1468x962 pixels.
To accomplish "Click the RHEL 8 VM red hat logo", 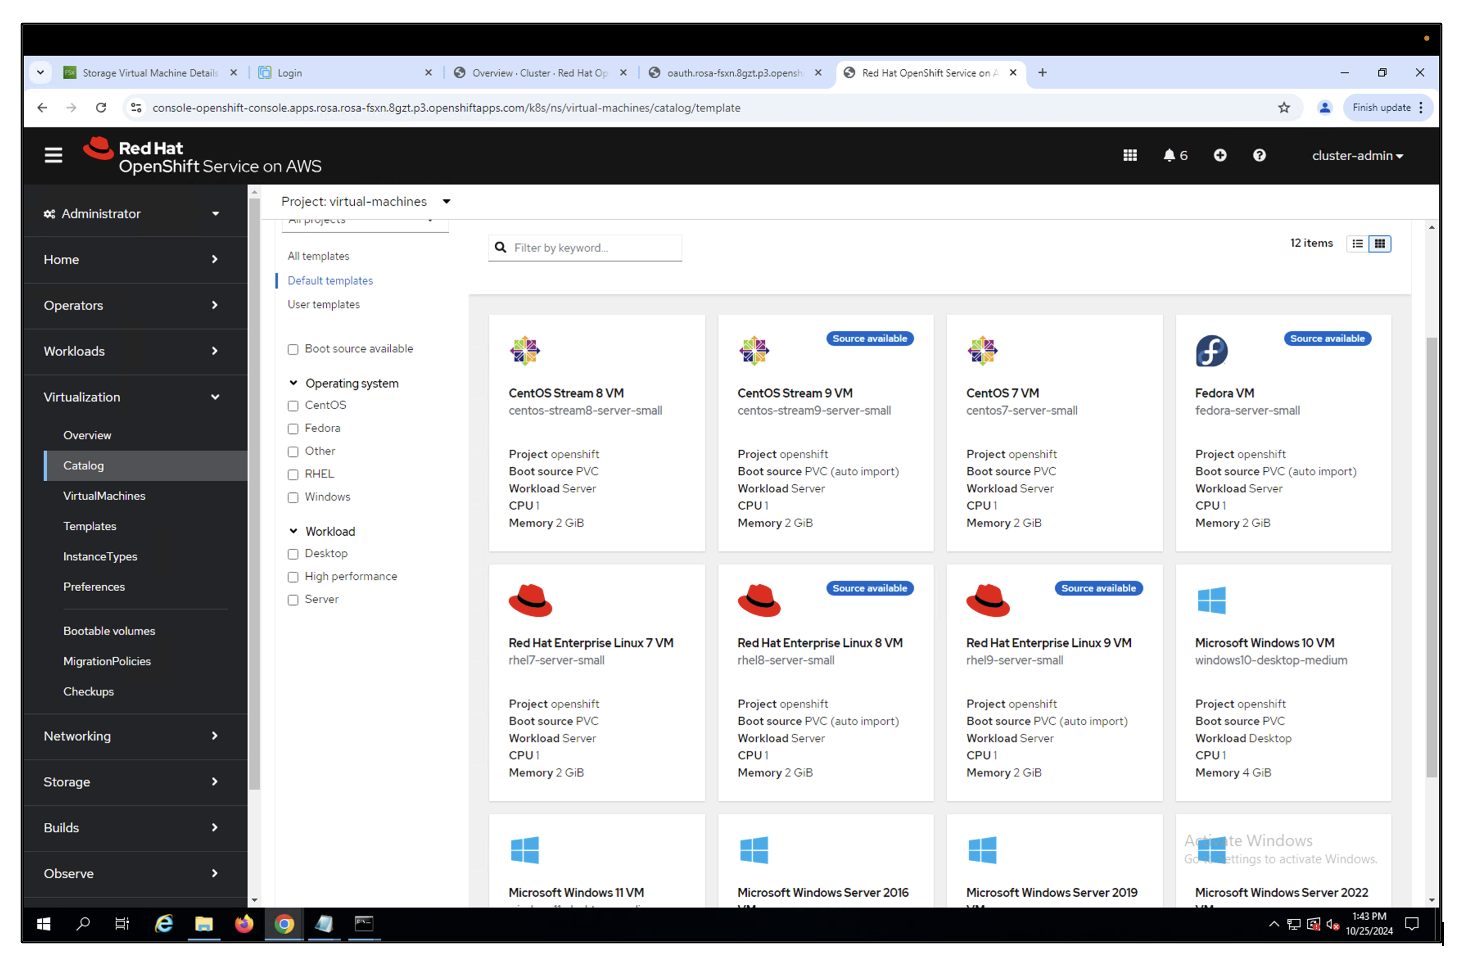I will point(759,600).
